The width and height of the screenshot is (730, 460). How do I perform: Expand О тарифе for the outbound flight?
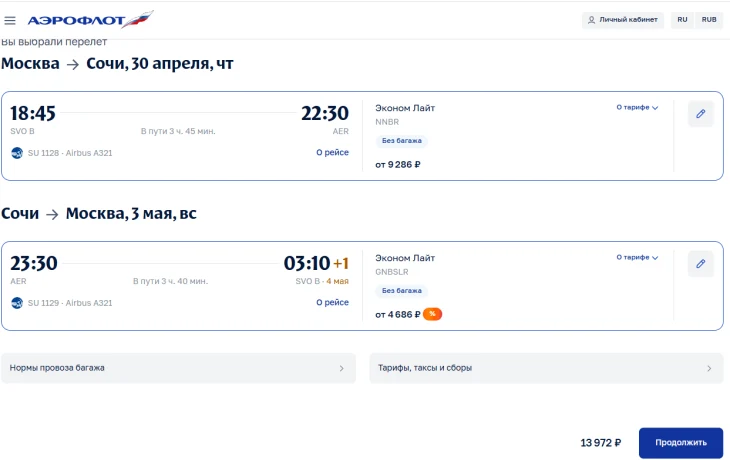(x=637, y=107)
